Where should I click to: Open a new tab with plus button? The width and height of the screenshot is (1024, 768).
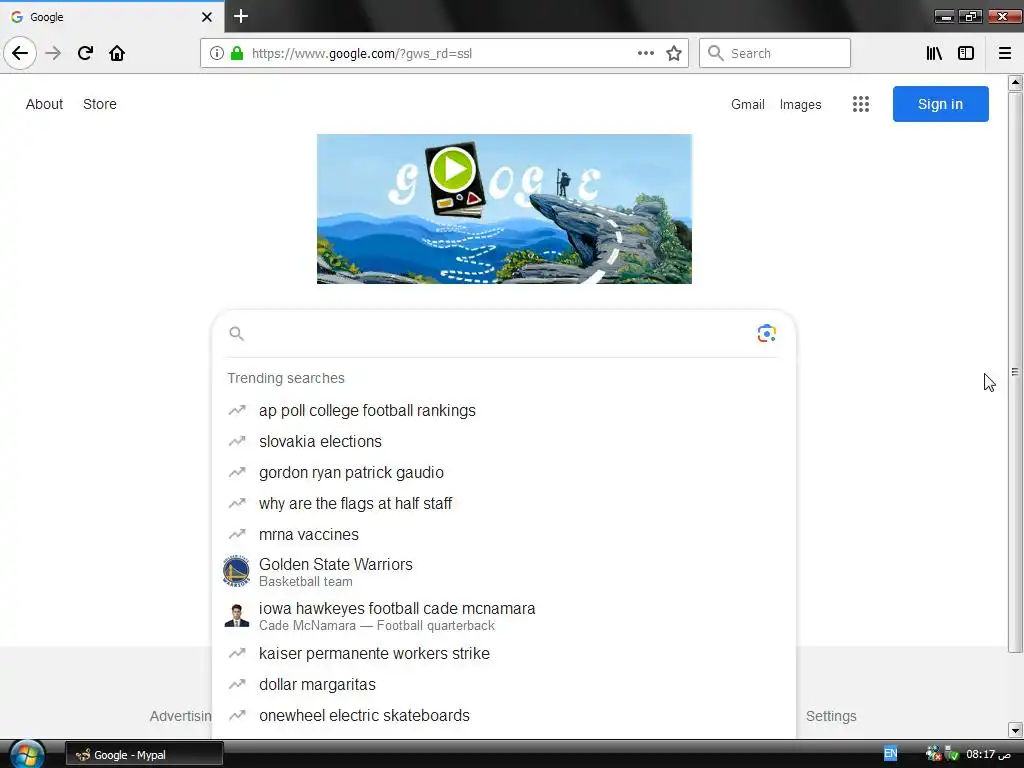coord(241,16)
